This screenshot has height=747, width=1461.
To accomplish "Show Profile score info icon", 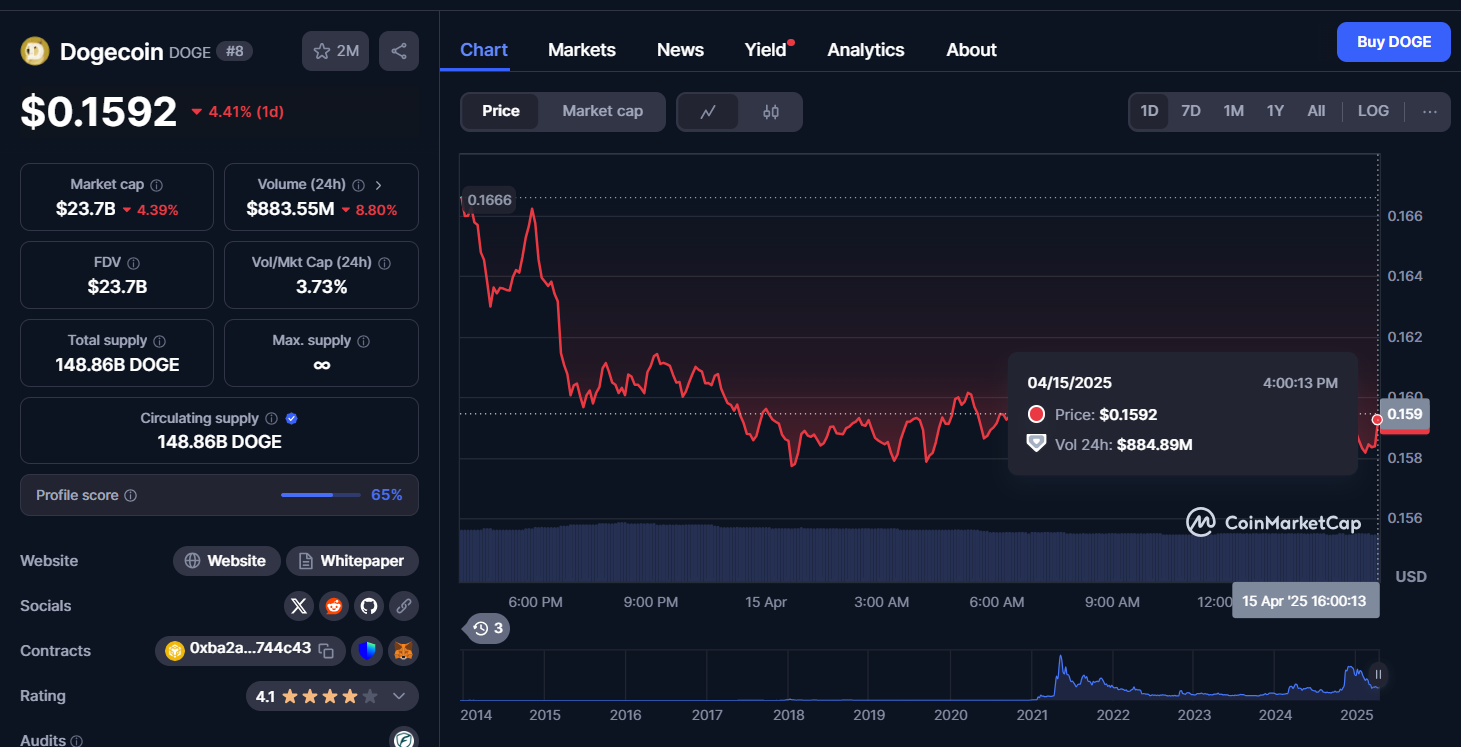I will coord(131,496).
